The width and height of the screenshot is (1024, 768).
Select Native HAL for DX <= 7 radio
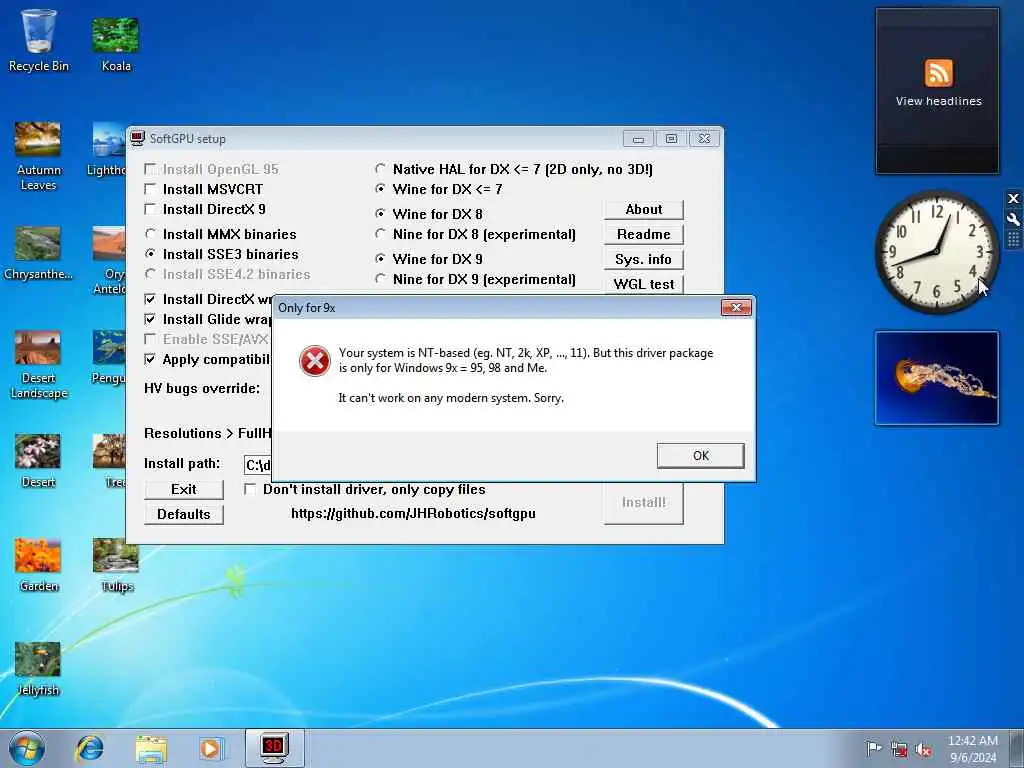pos(380,169)
